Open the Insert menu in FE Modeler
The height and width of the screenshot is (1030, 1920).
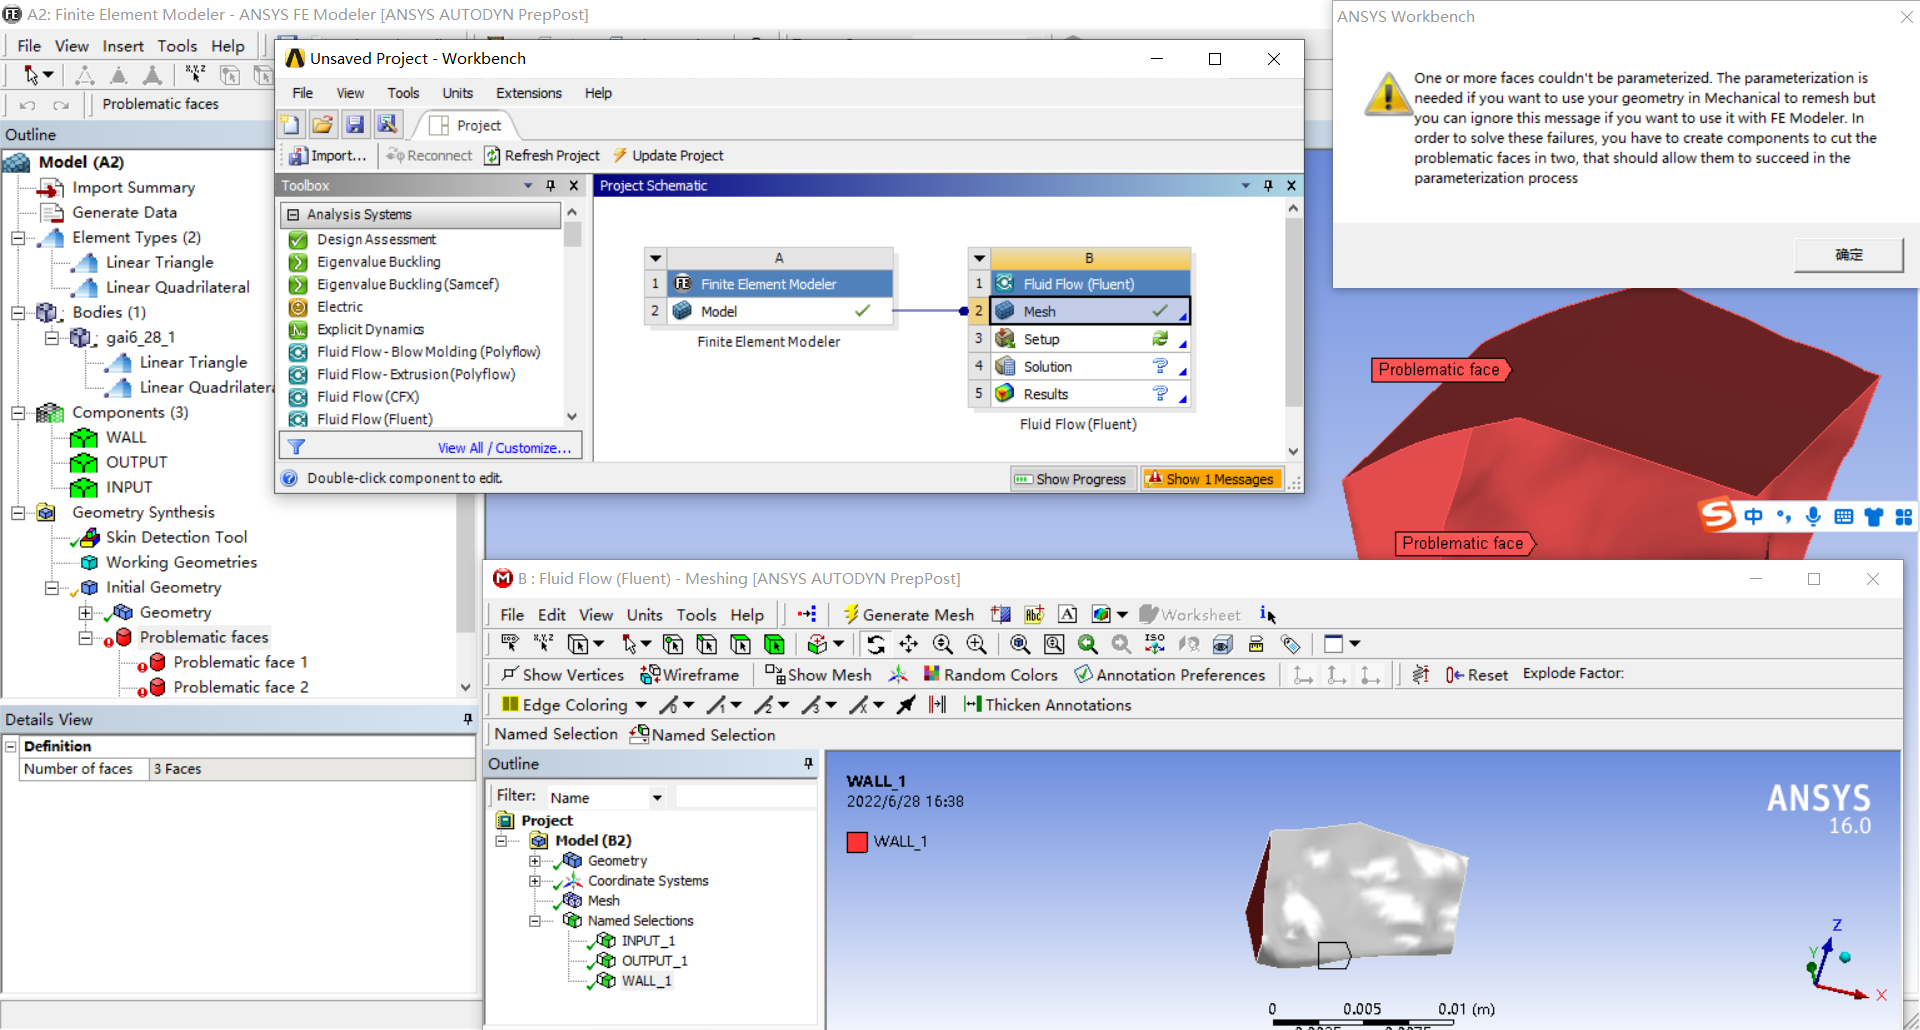(x=123, y=46)
